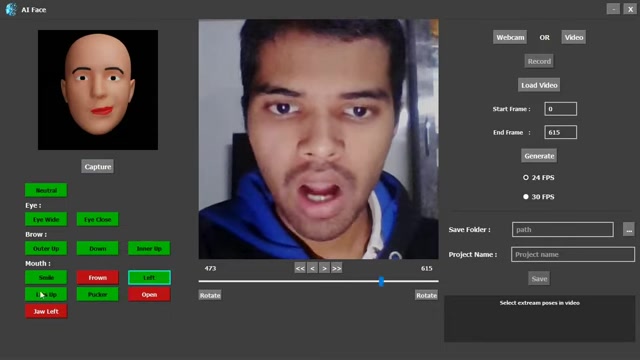Screen dimensions: 640x360
Task: Select the Pucker pose button
Action: 98,294
